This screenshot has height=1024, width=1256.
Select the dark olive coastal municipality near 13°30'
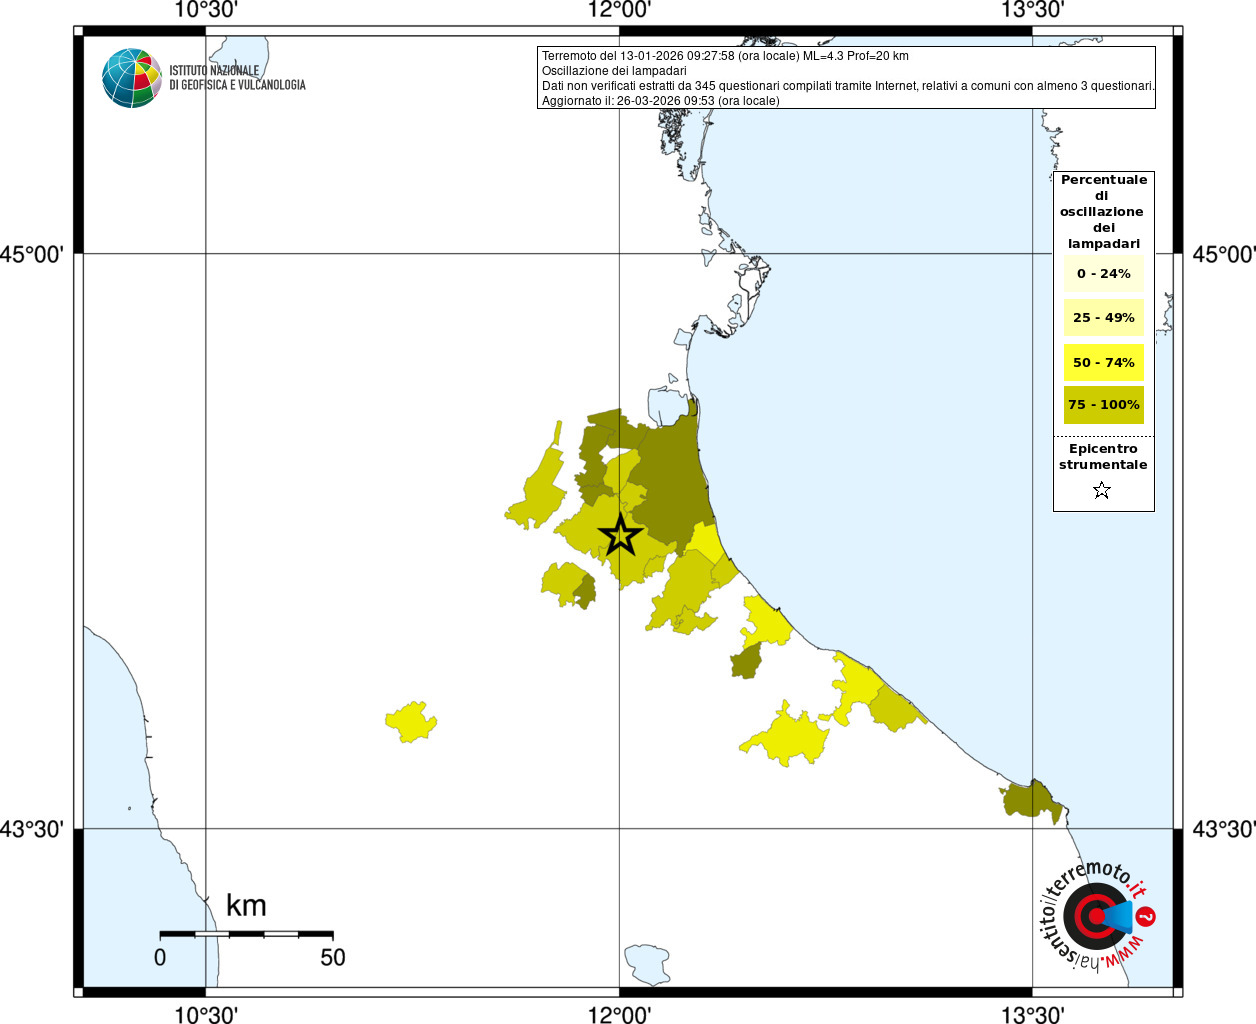1032,800
